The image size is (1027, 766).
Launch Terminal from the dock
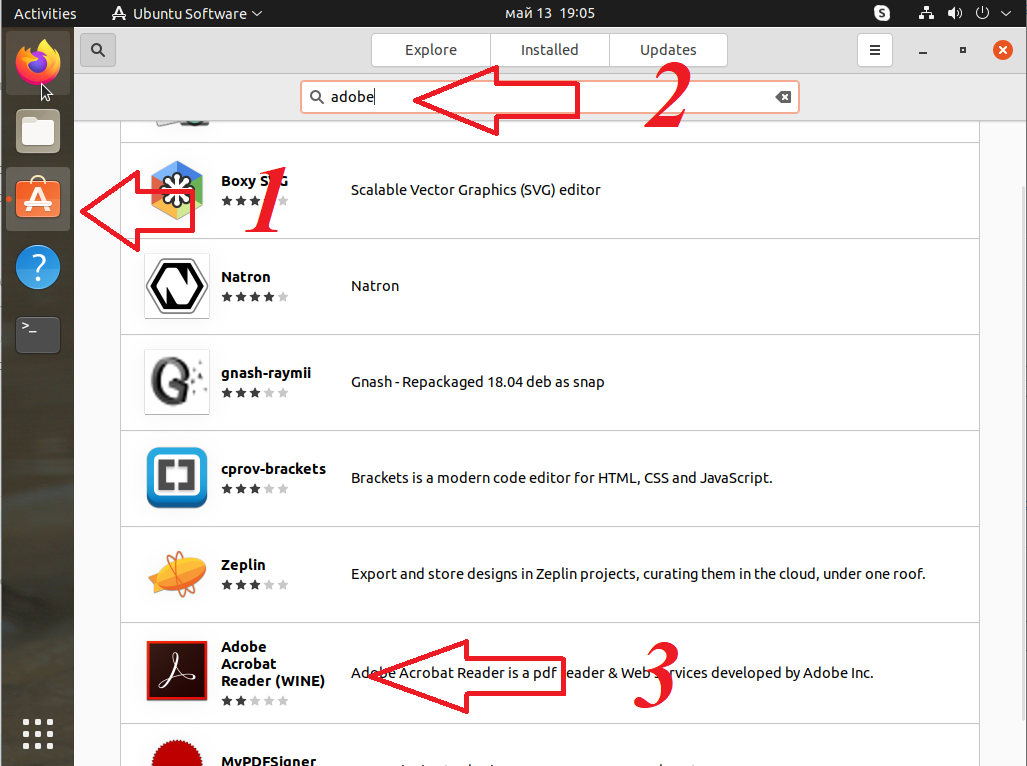(38, 334)
